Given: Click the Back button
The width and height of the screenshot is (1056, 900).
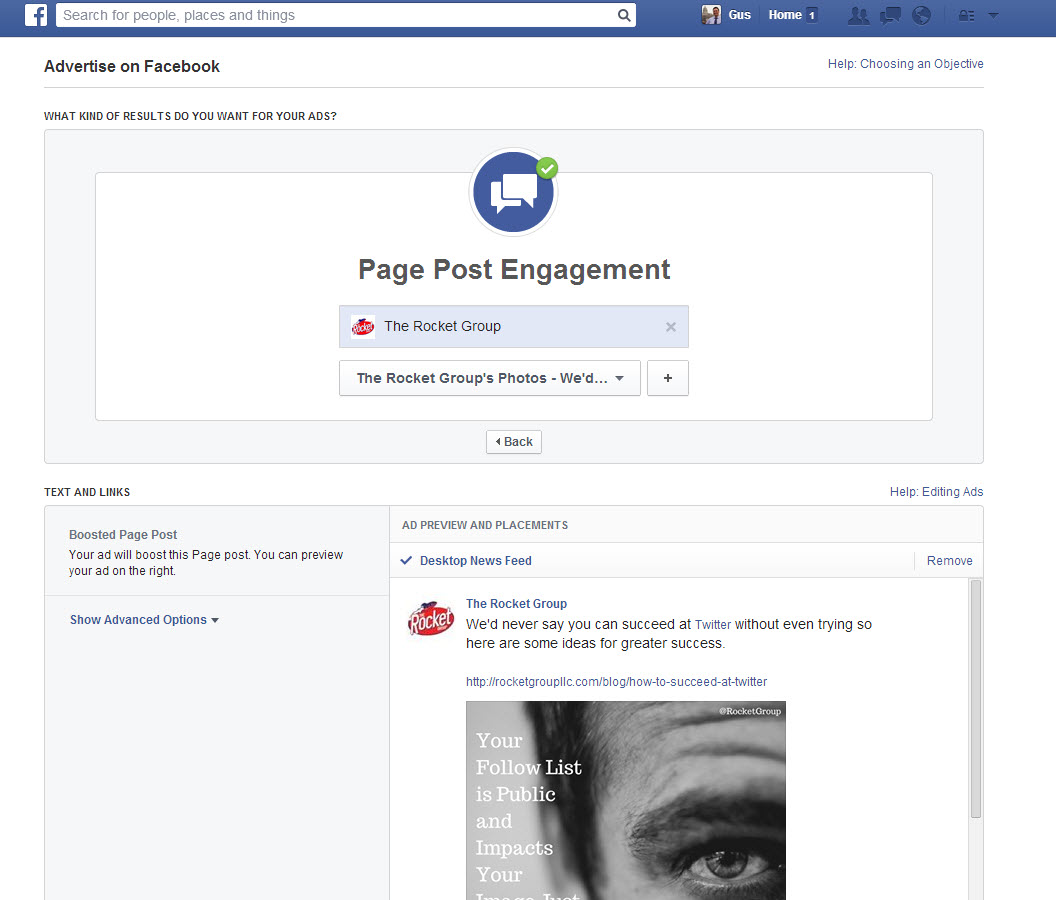Looking at the screenshot, I should coord(514,442).
